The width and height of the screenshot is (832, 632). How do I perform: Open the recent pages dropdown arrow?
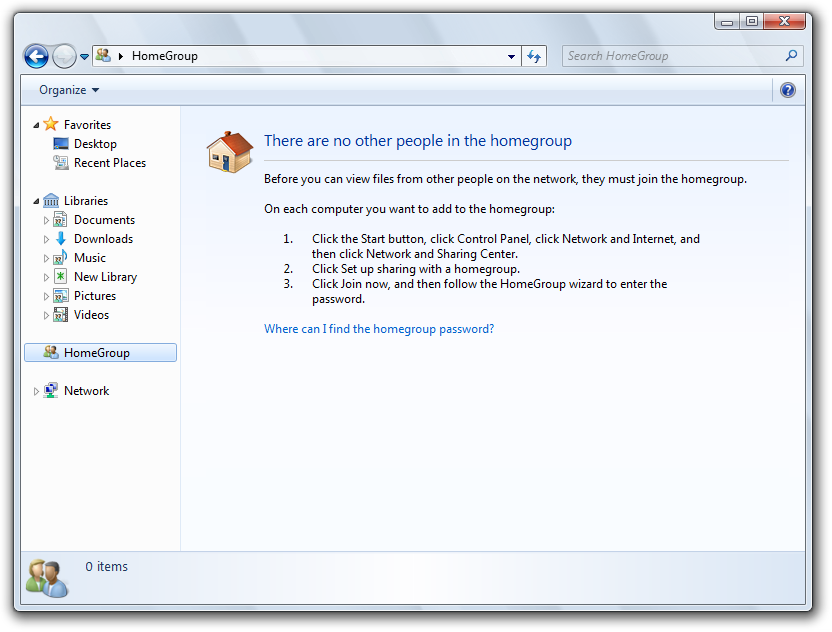84,56
